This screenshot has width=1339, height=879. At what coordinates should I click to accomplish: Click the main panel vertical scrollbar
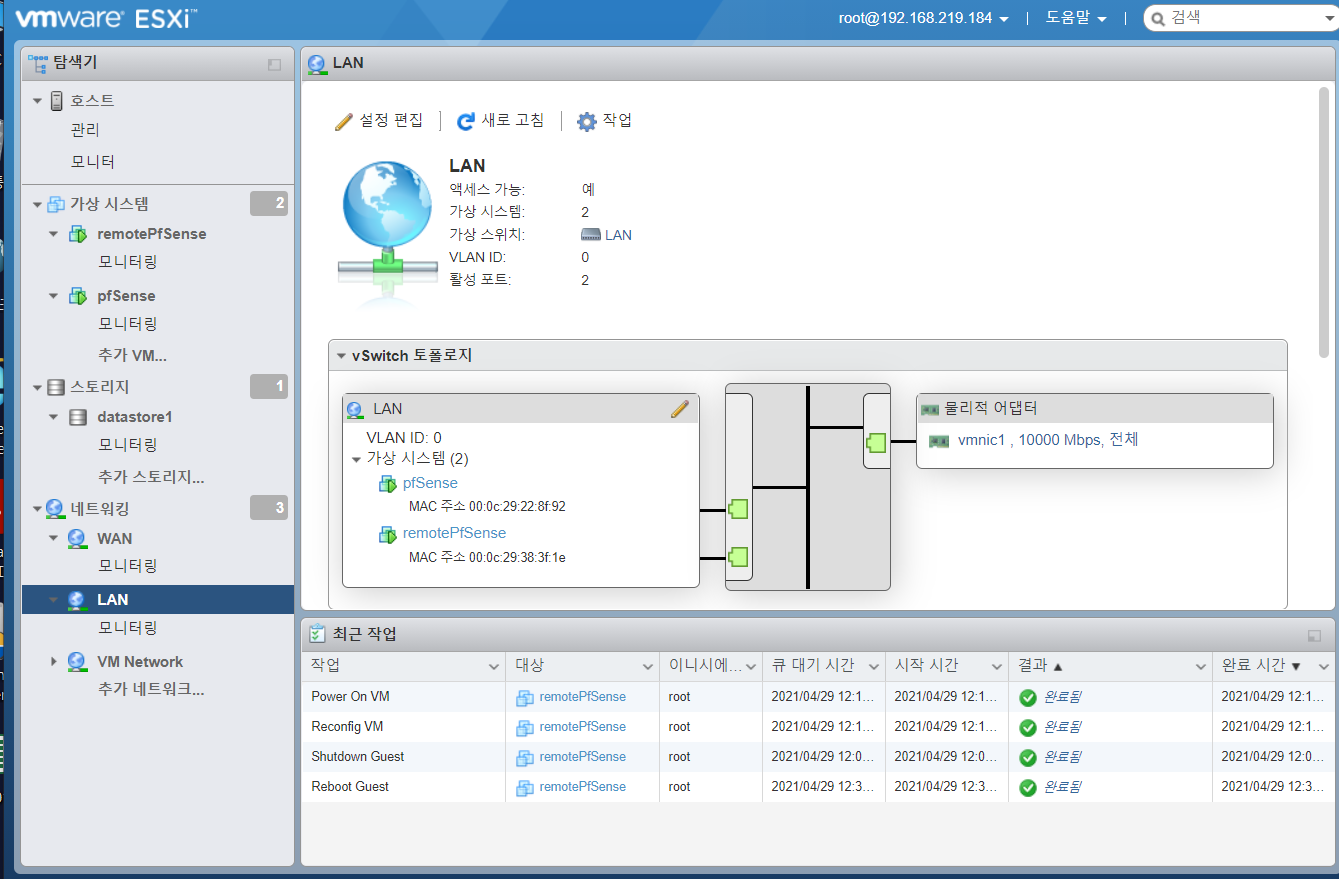pyautogui.click(x=1324, y=222)
